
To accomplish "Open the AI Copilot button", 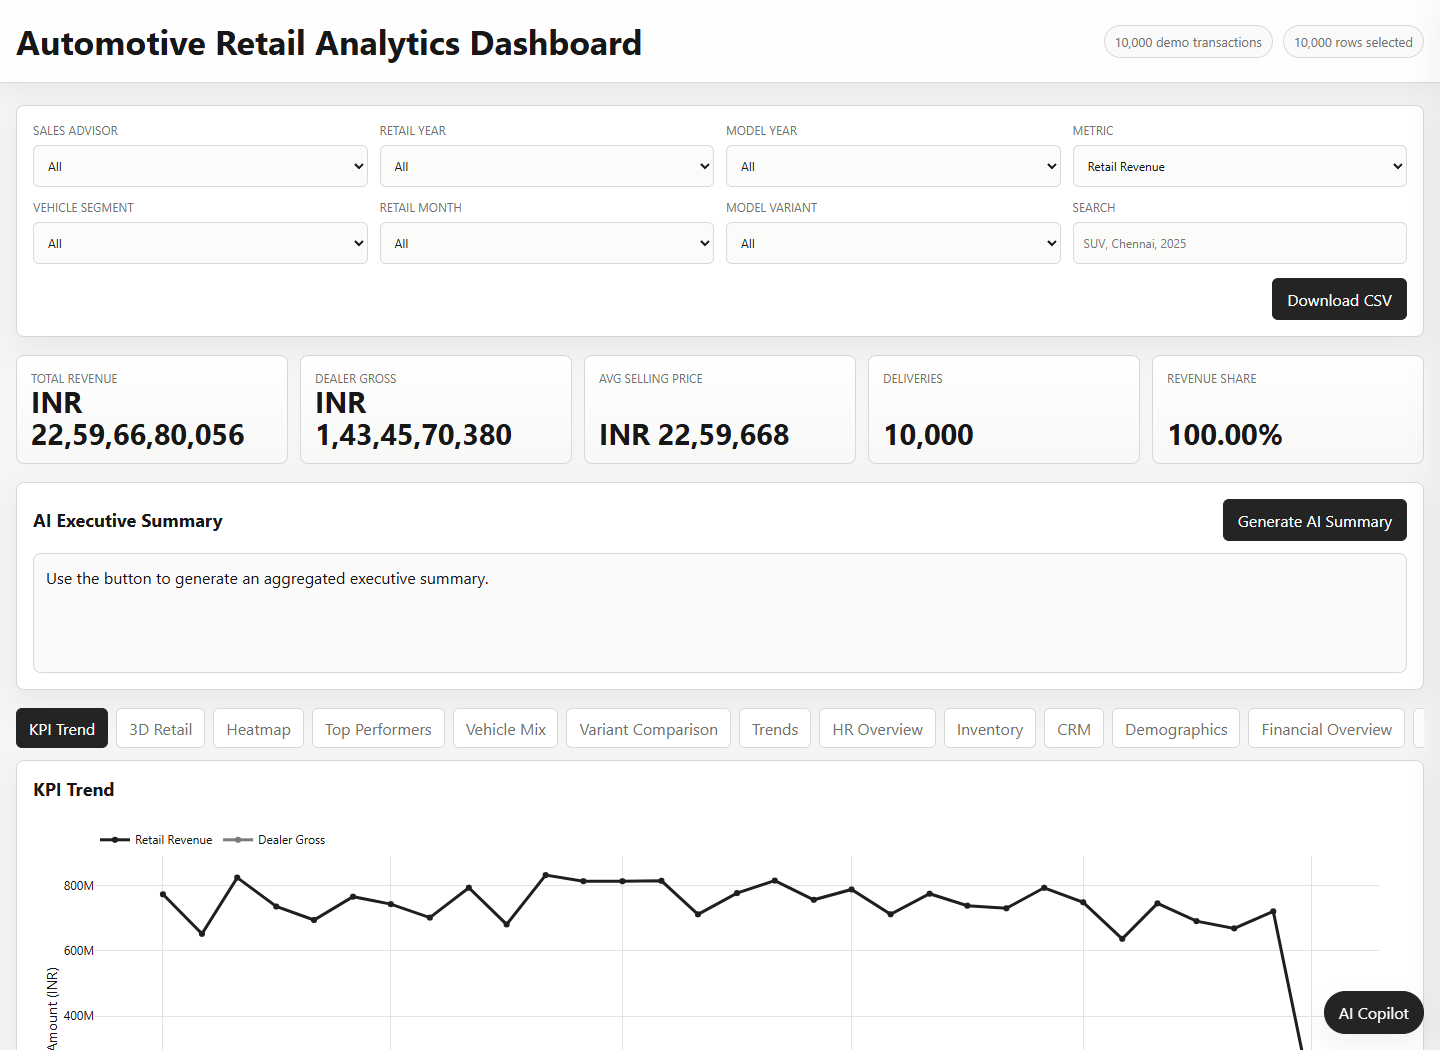I will (x=1373, y=1013).
